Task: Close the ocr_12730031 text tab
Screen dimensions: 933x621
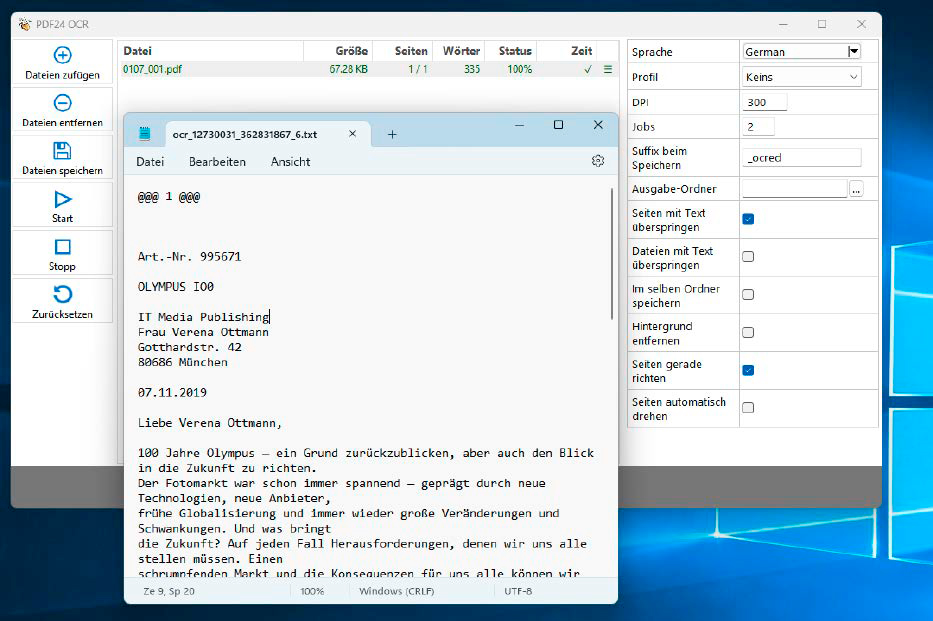Action: pos(352,134)
